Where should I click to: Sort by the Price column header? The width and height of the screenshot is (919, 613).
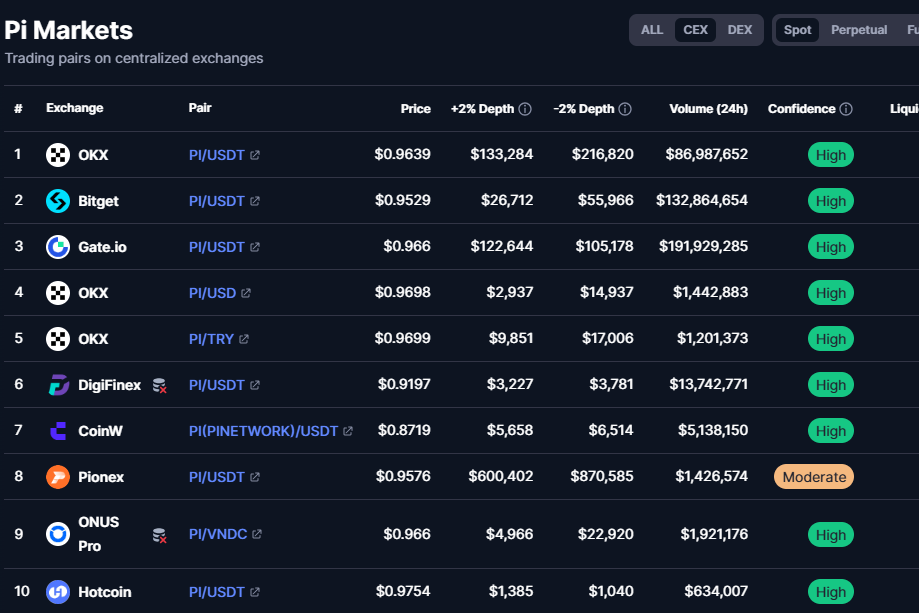(x=416, y=109)
